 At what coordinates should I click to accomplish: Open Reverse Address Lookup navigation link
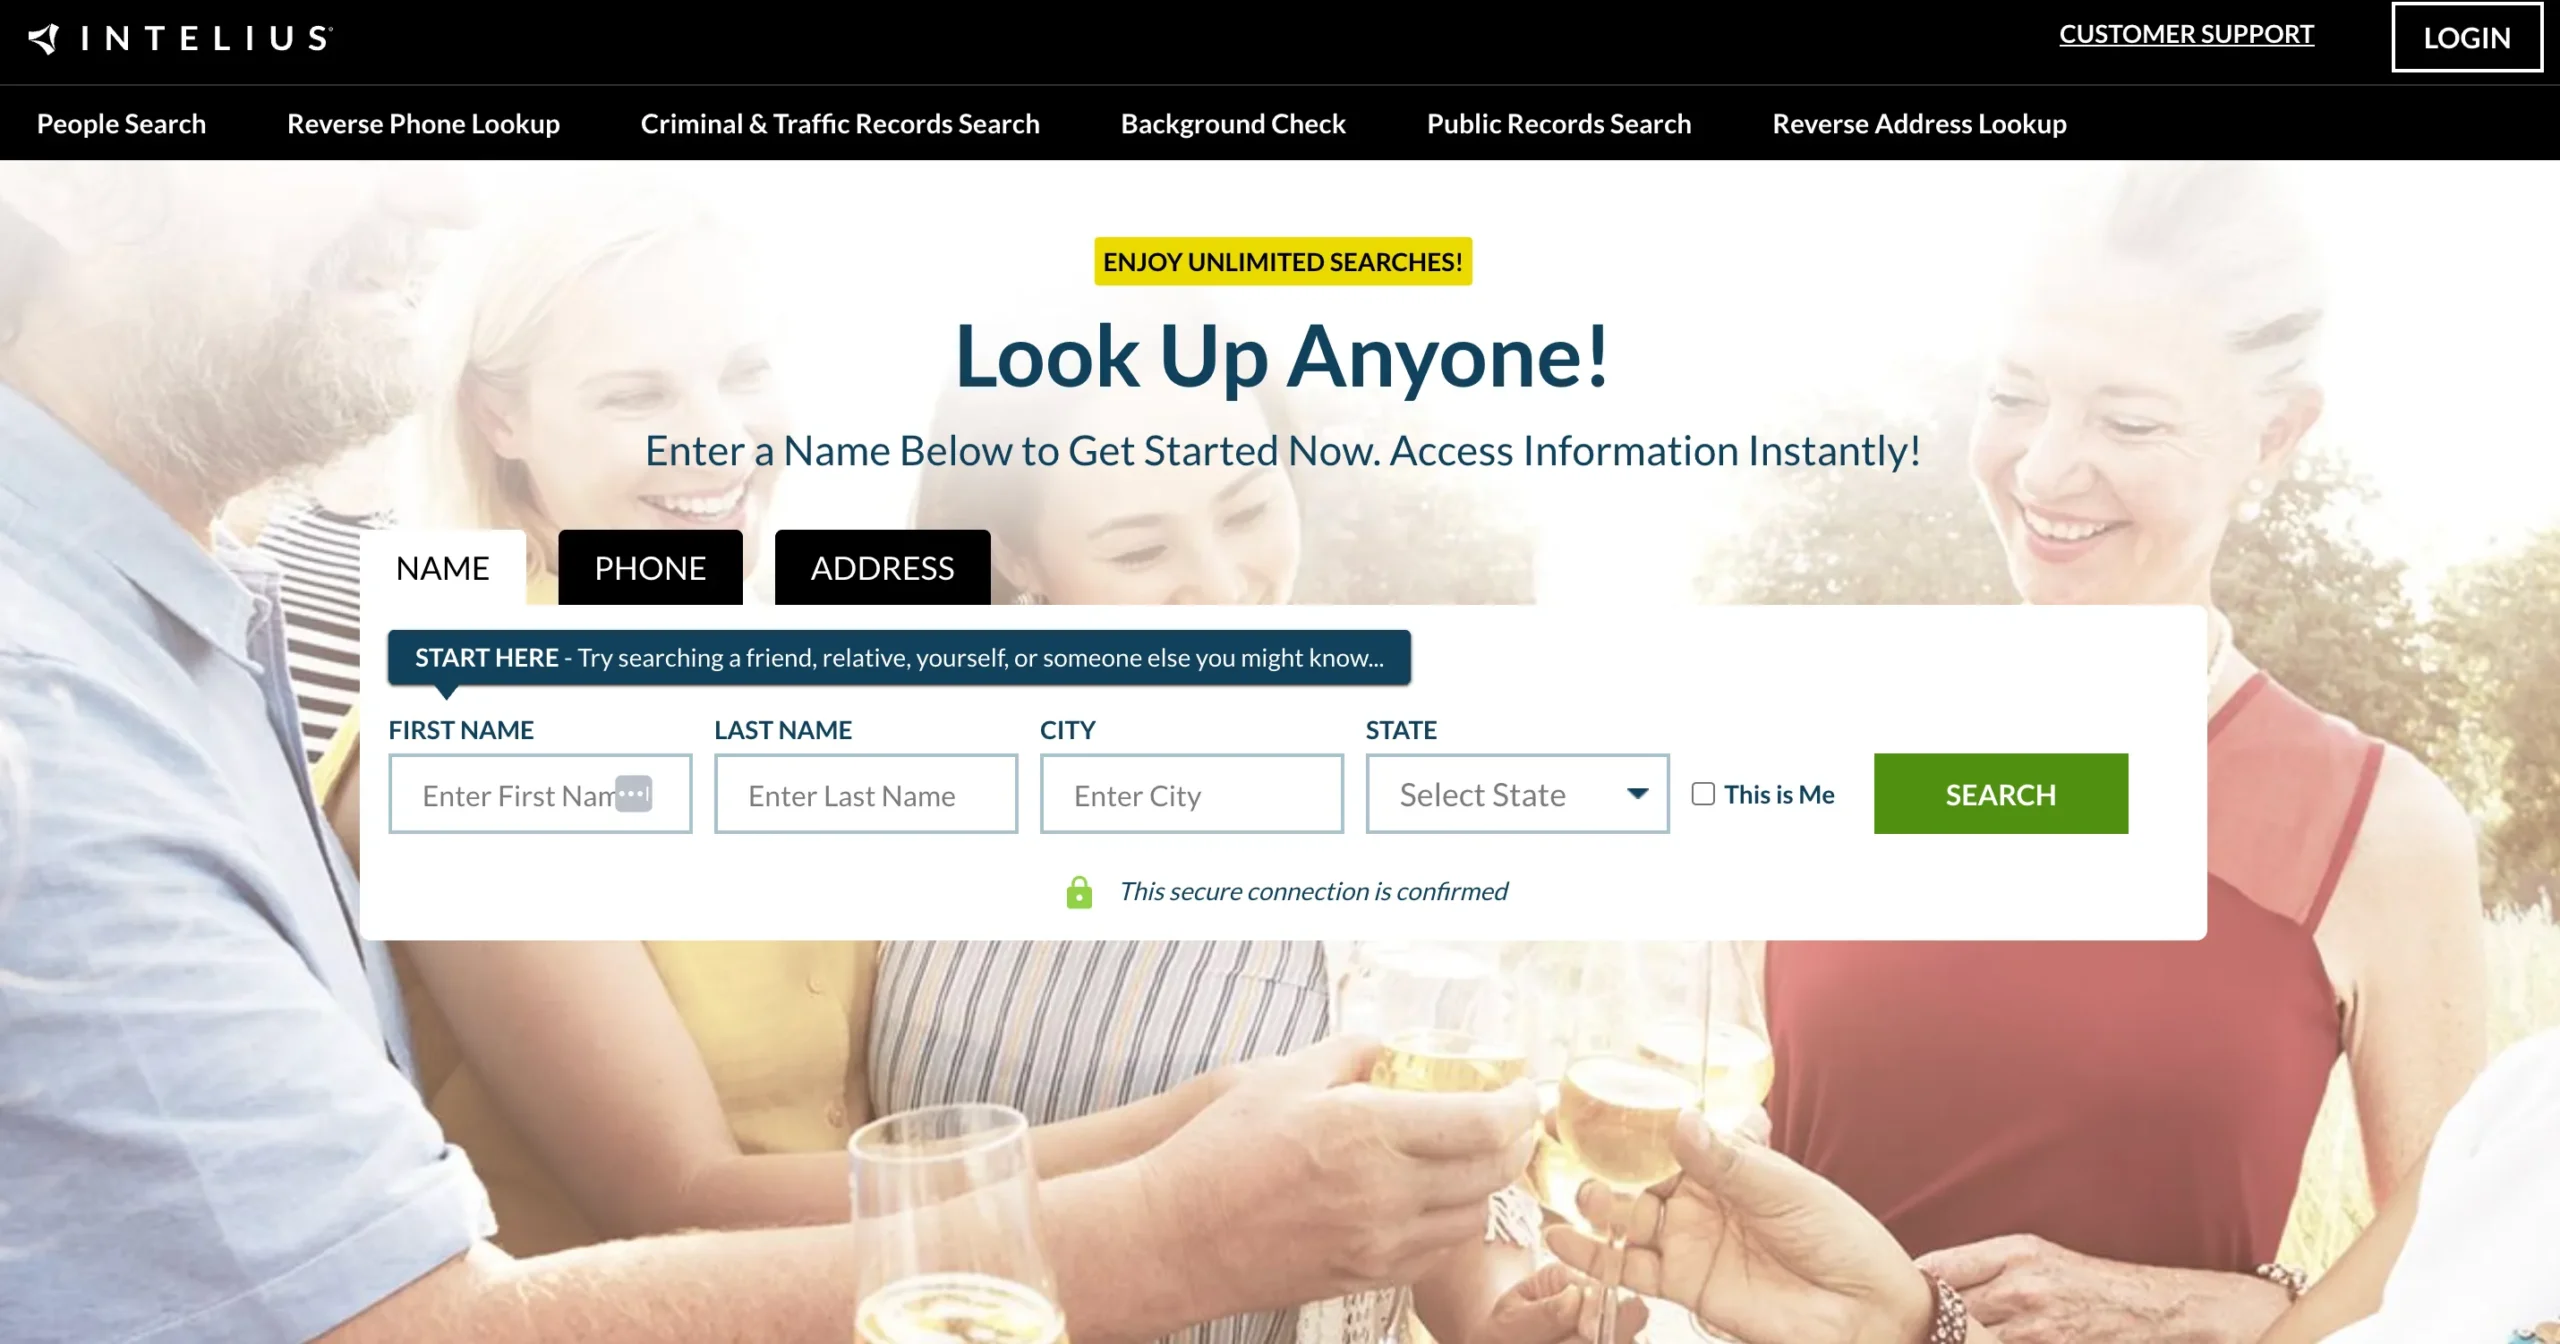coord(1919,124)
